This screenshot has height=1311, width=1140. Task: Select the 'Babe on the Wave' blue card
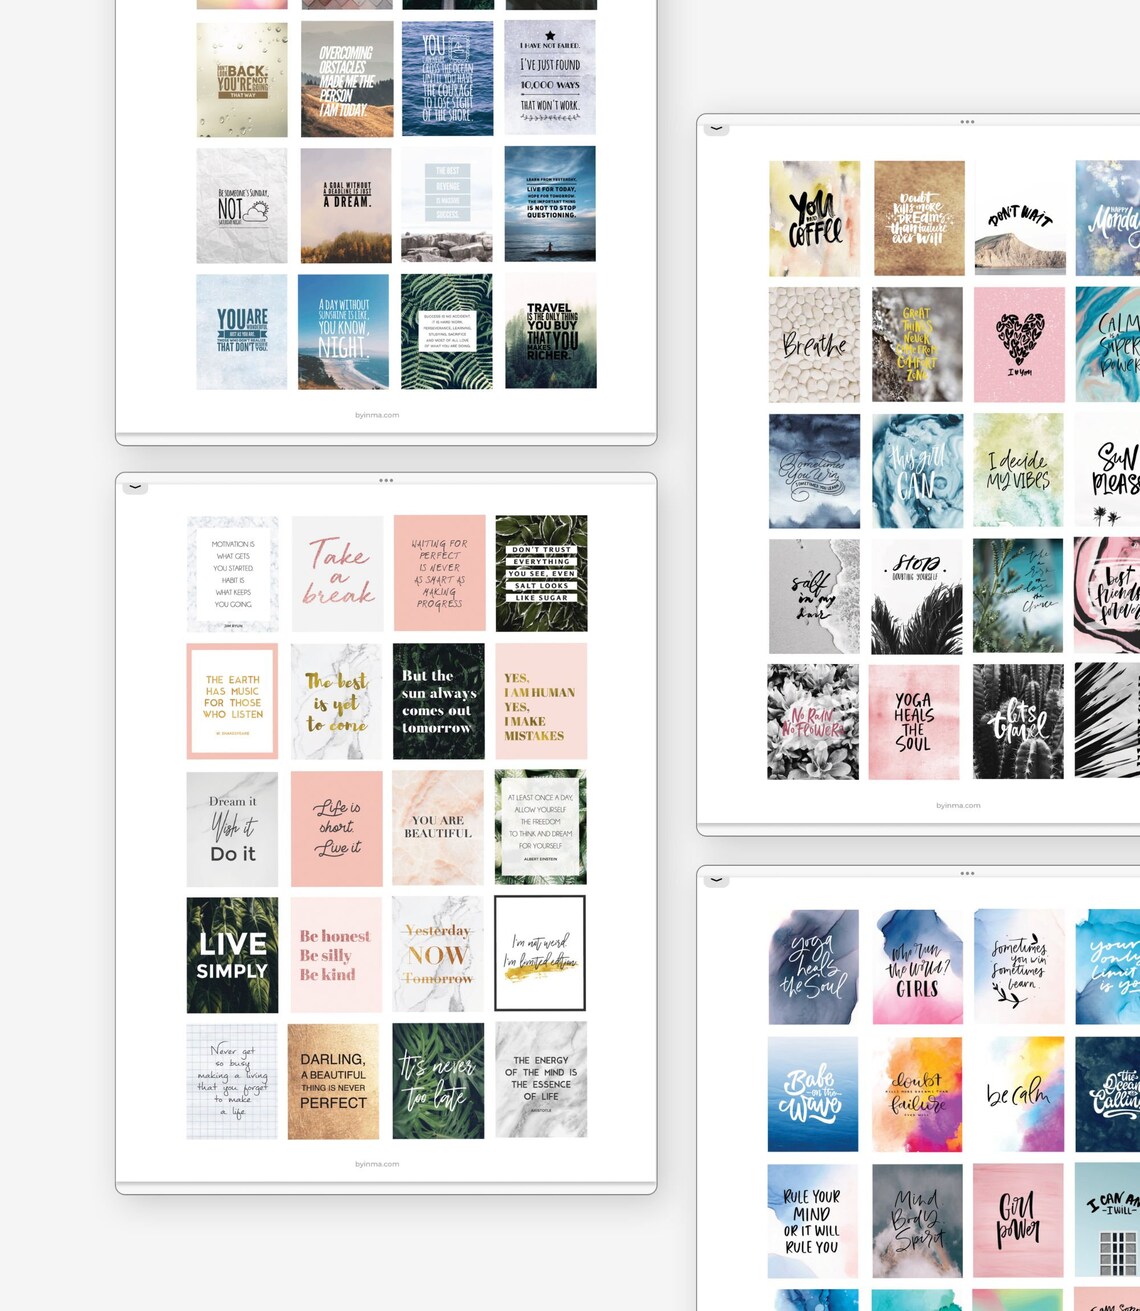tap(813, 1092)
